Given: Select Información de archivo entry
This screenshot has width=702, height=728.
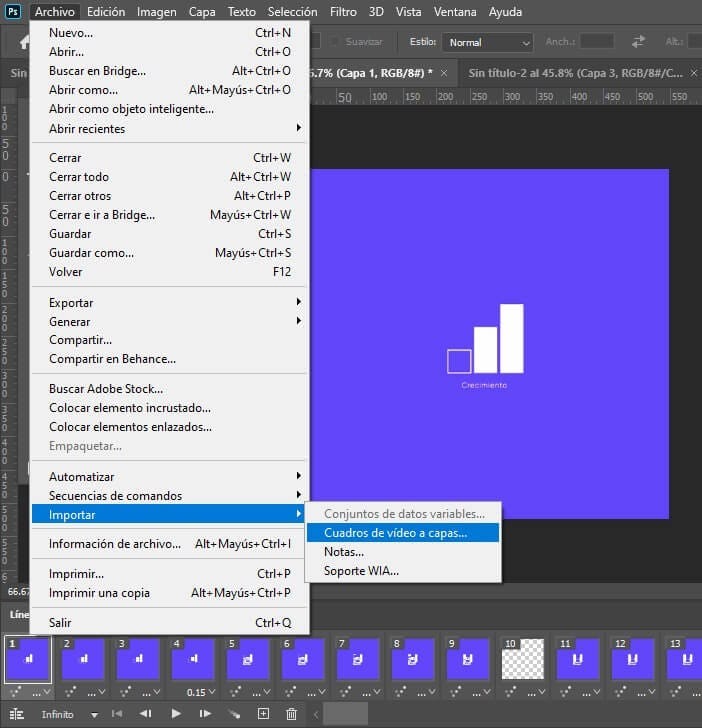Looking at the screenshot, I should pyautogui.click(x=170, y=544).
